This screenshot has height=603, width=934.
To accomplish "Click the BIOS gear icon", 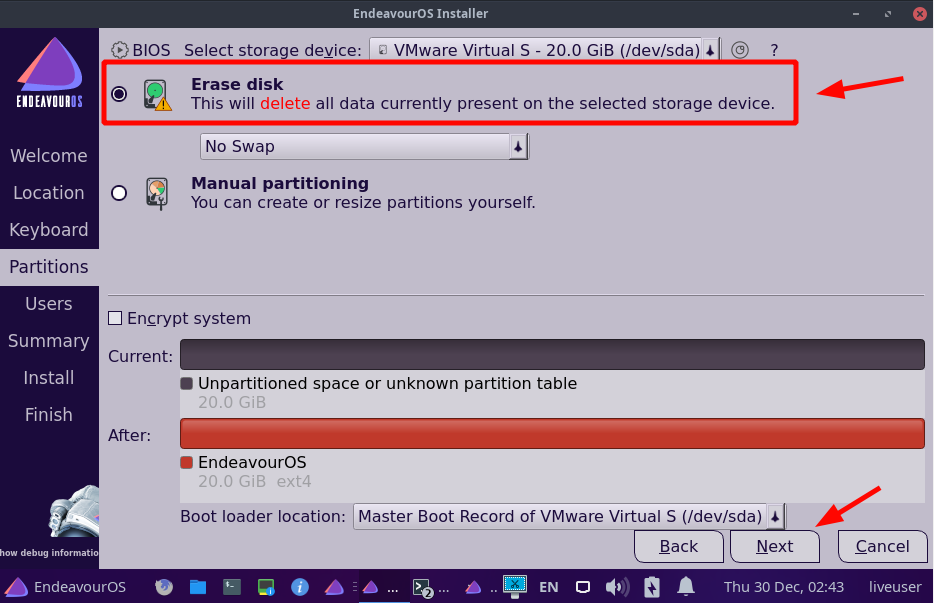I will (120, 50).
